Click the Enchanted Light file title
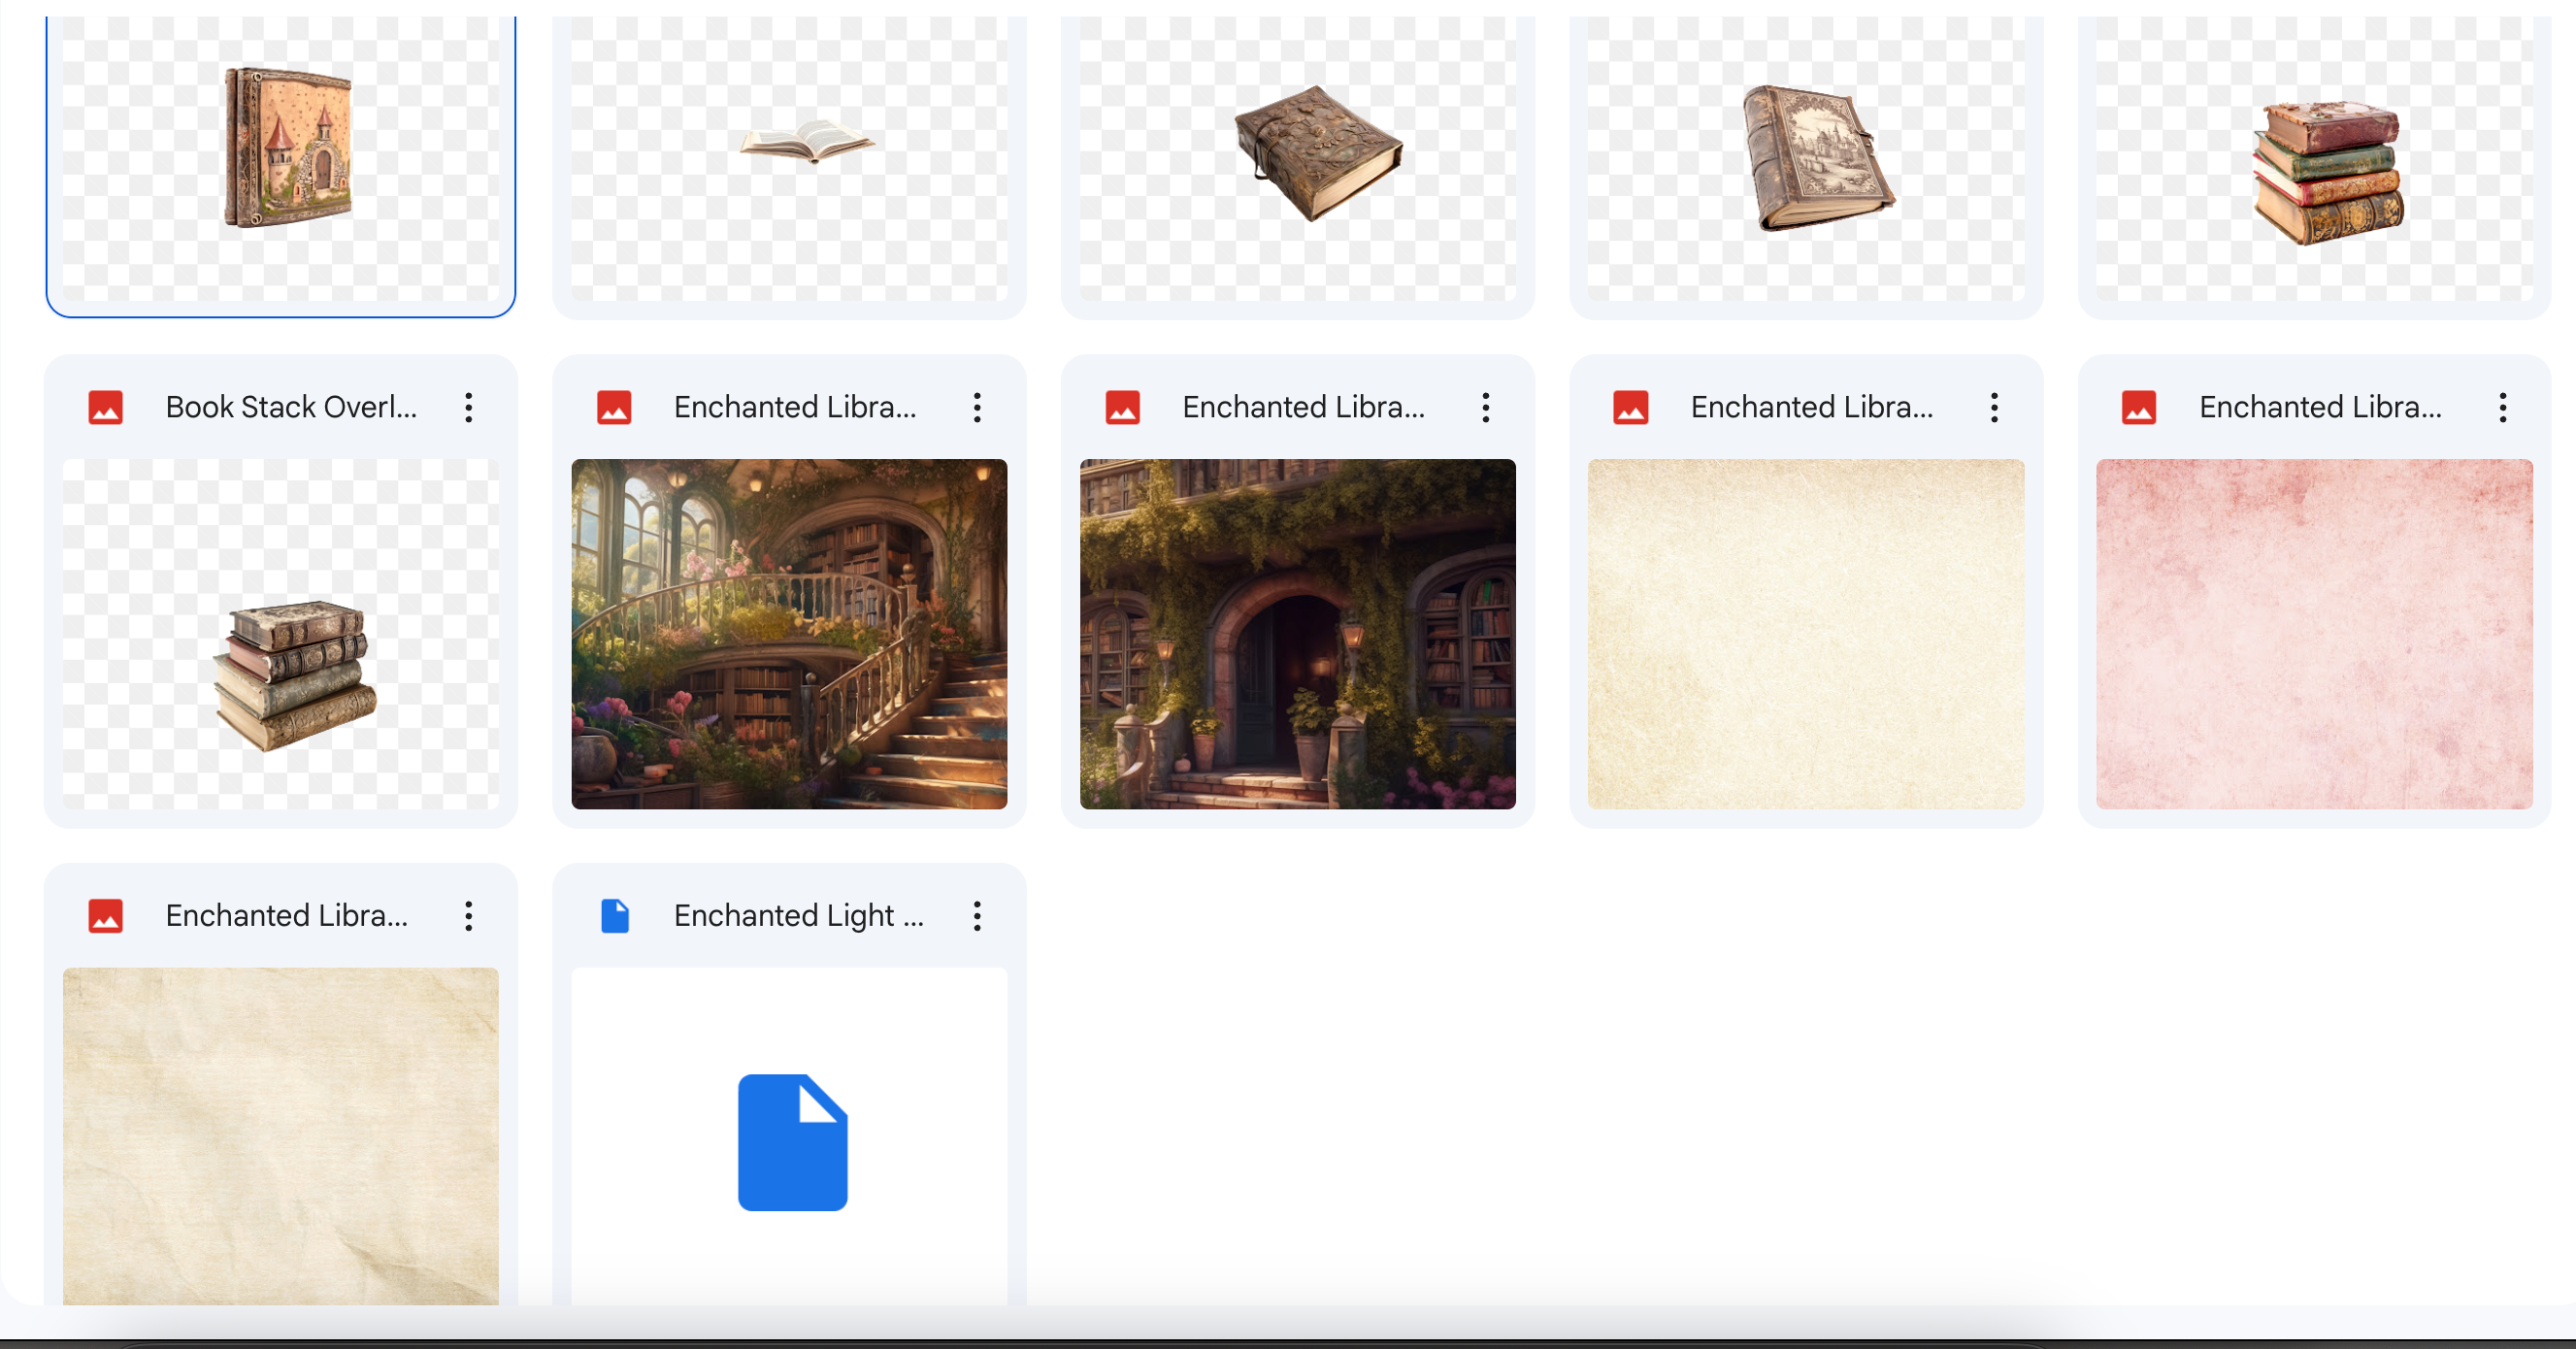2576x1349 pixels. click(x=798, y=915)
